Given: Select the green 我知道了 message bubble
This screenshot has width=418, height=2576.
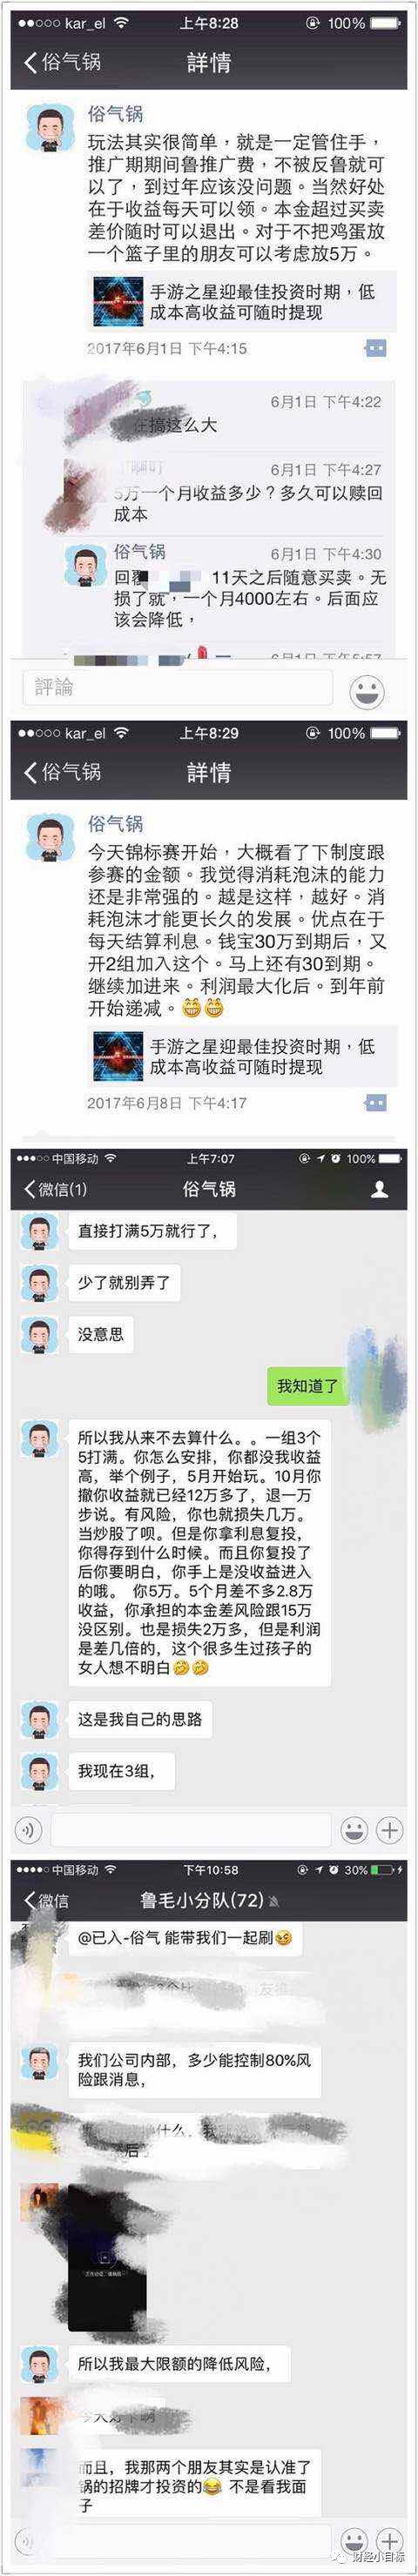Looking at the screenshot, I should (x=308, y=1387).
